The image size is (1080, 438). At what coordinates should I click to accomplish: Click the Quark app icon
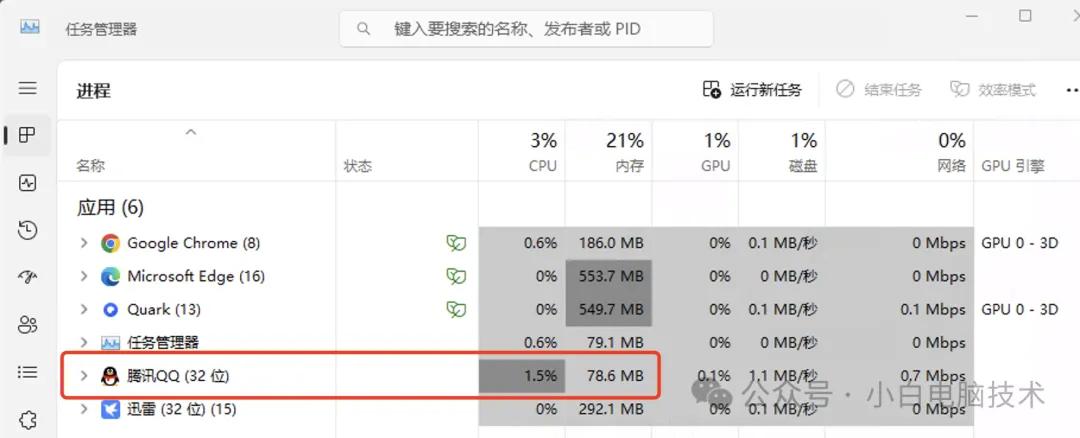pyautogui.click(x=110, y=309)
